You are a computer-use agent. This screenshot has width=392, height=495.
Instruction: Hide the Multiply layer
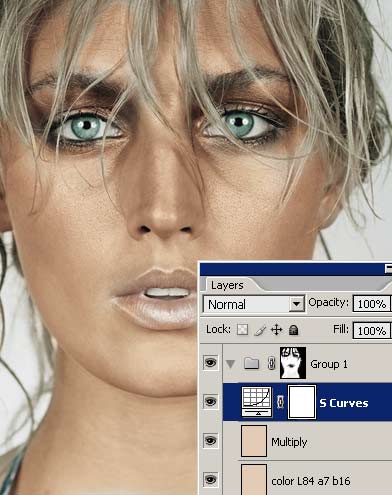210,441
